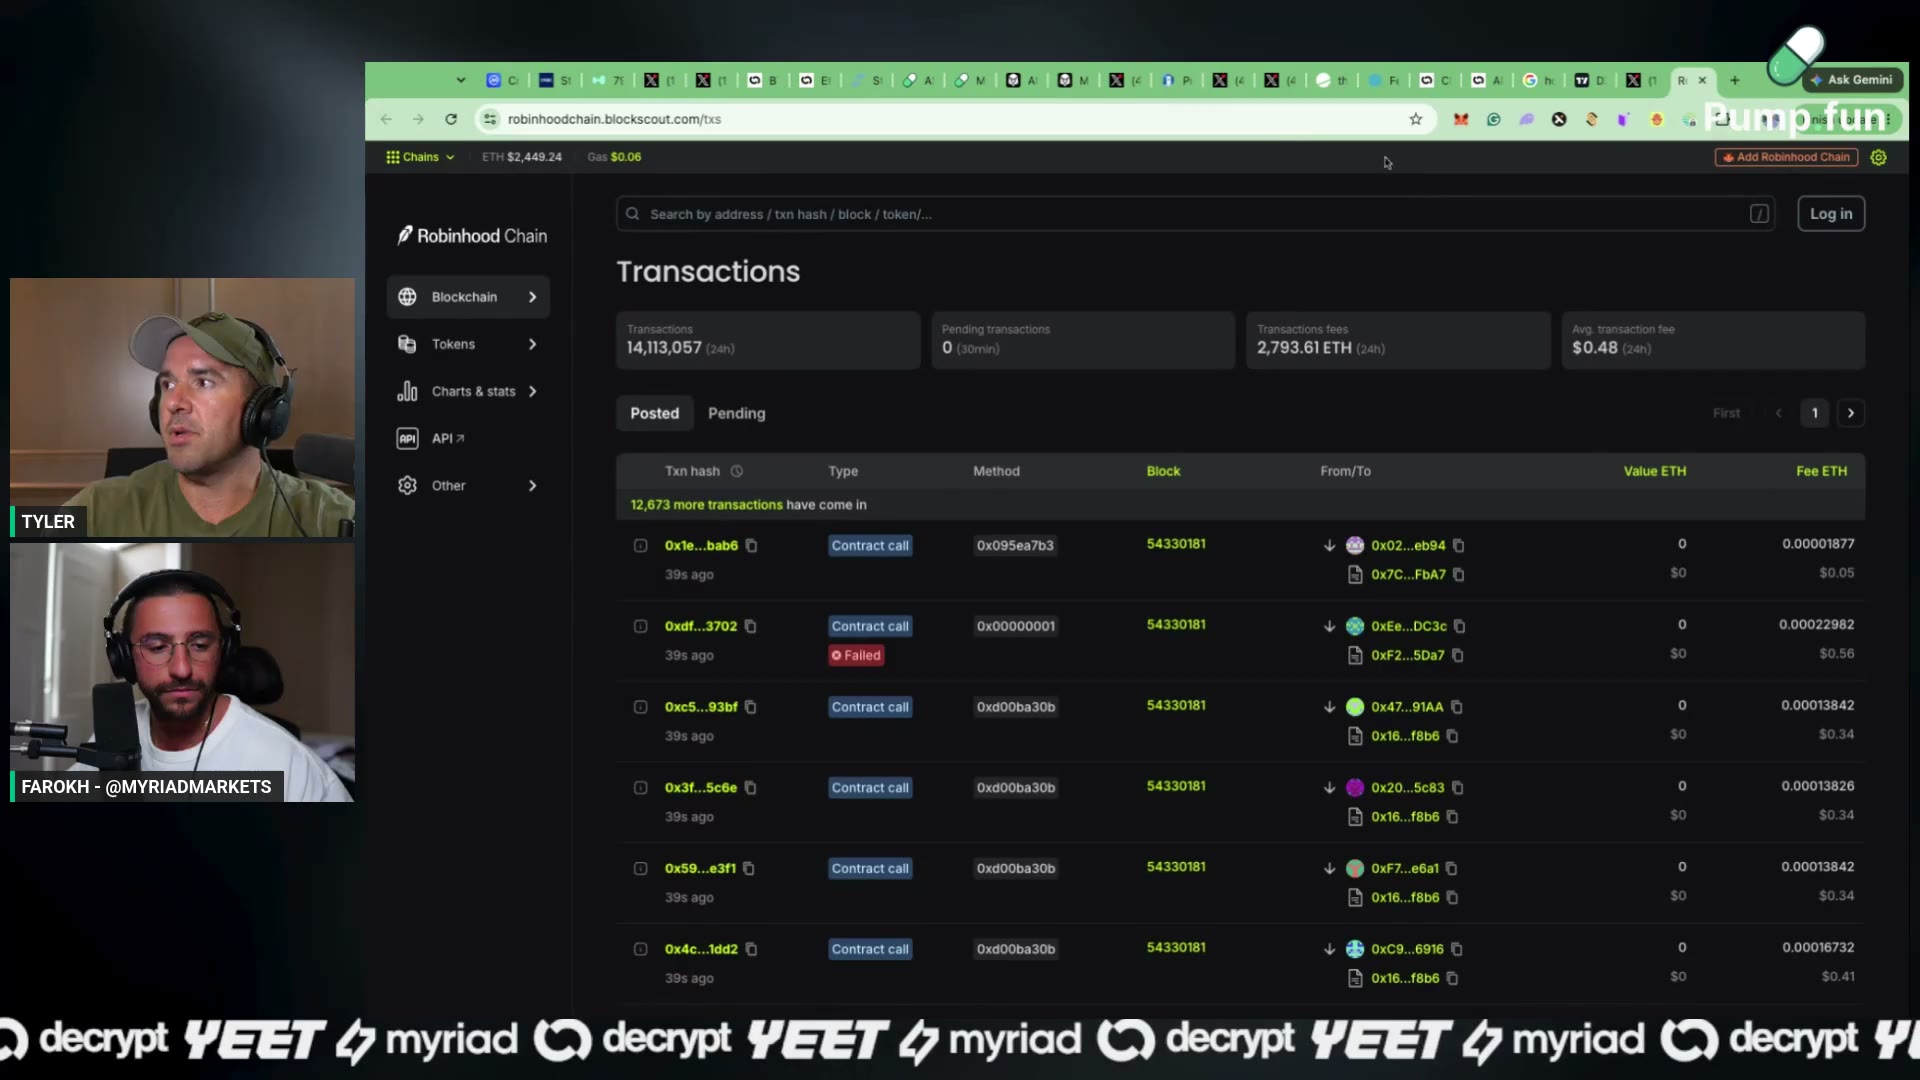Open address 0x16...f8b6 in 0x59...e3f1 row
1920x1080 pixels.
click(x=1404, y=898)
